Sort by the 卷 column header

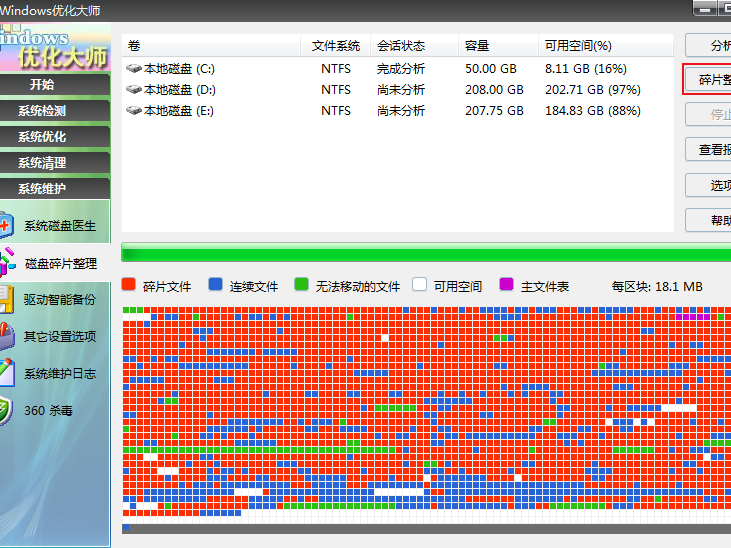coord(211,46)
